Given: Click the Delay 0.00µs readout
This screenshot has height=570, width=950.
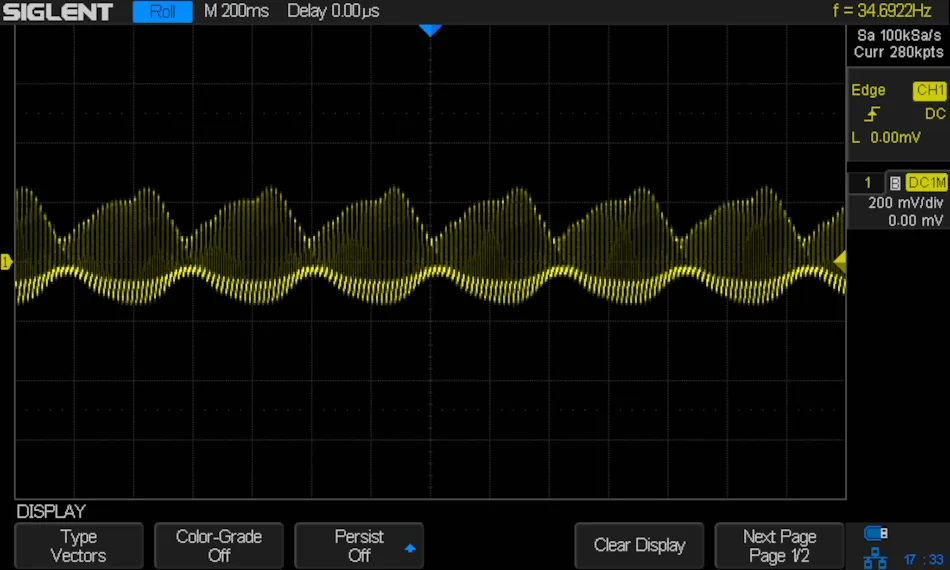Looking at the screenshot, I should (333, 11).
